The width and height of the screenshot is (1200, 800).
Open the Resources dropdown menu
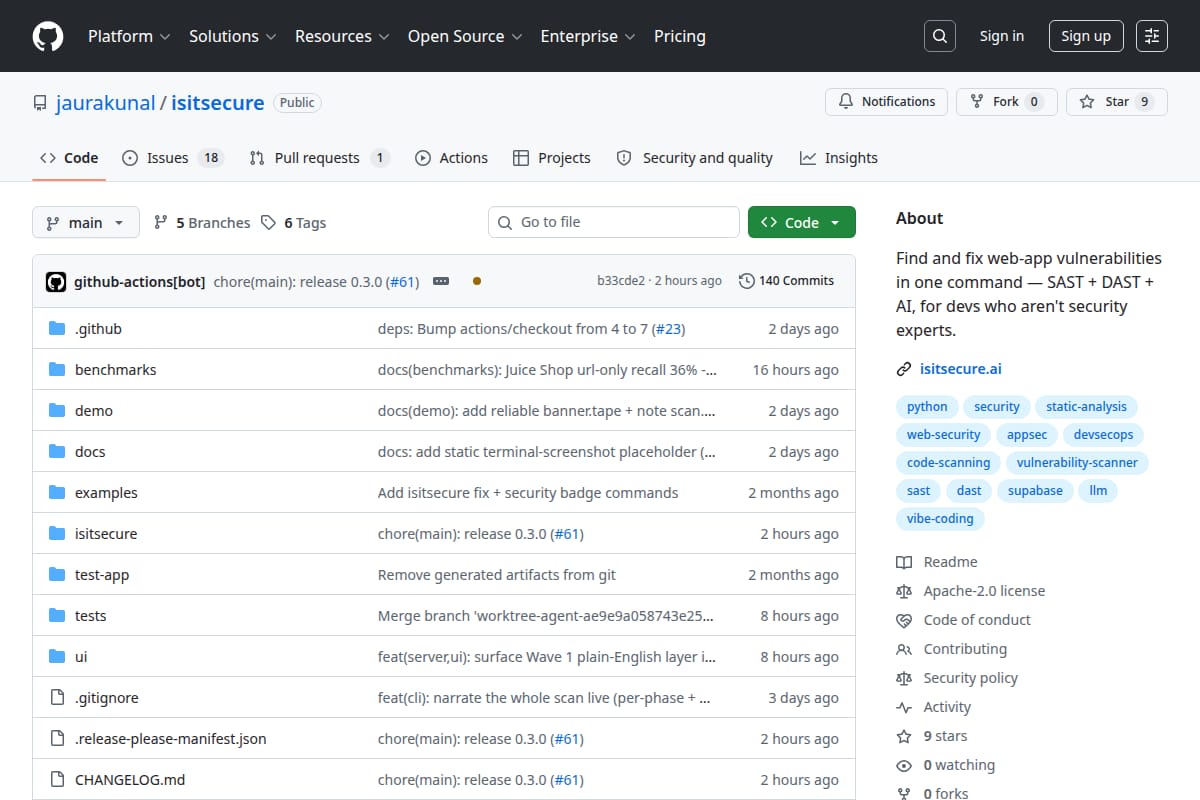coord(341,36)
